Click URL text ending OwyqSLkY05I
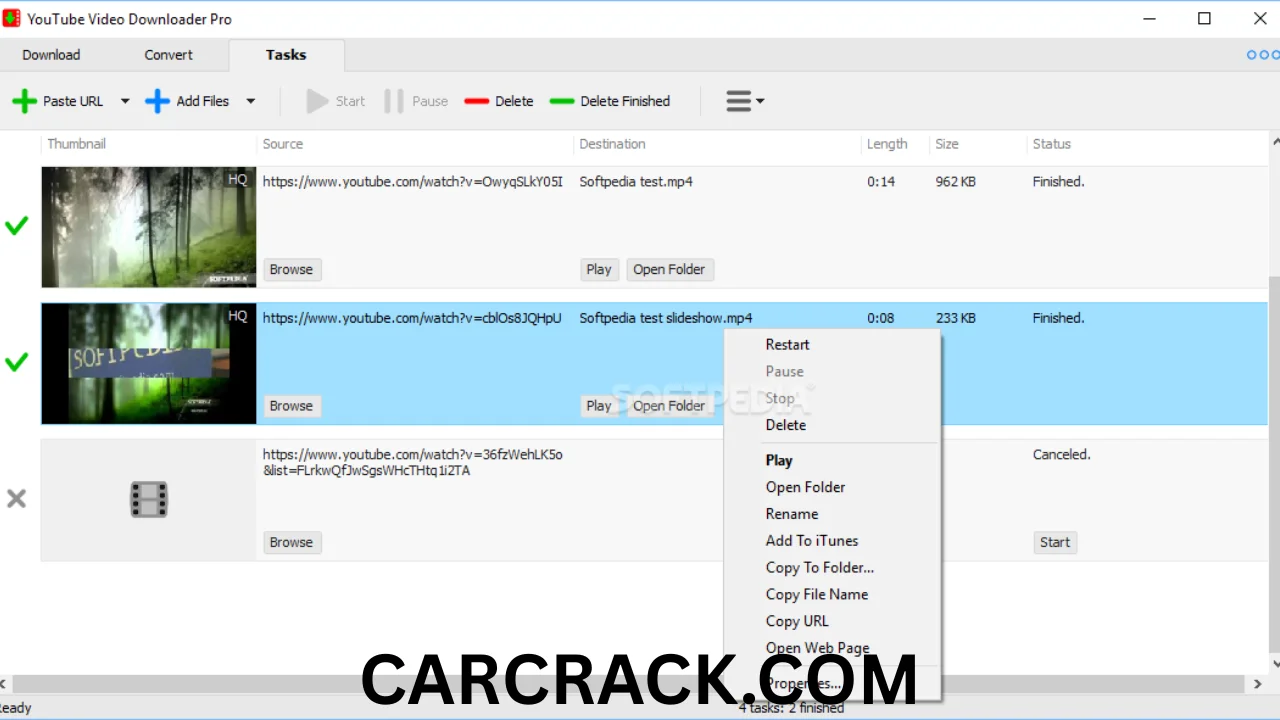1280x720 pixels. (x=413, y=182)
